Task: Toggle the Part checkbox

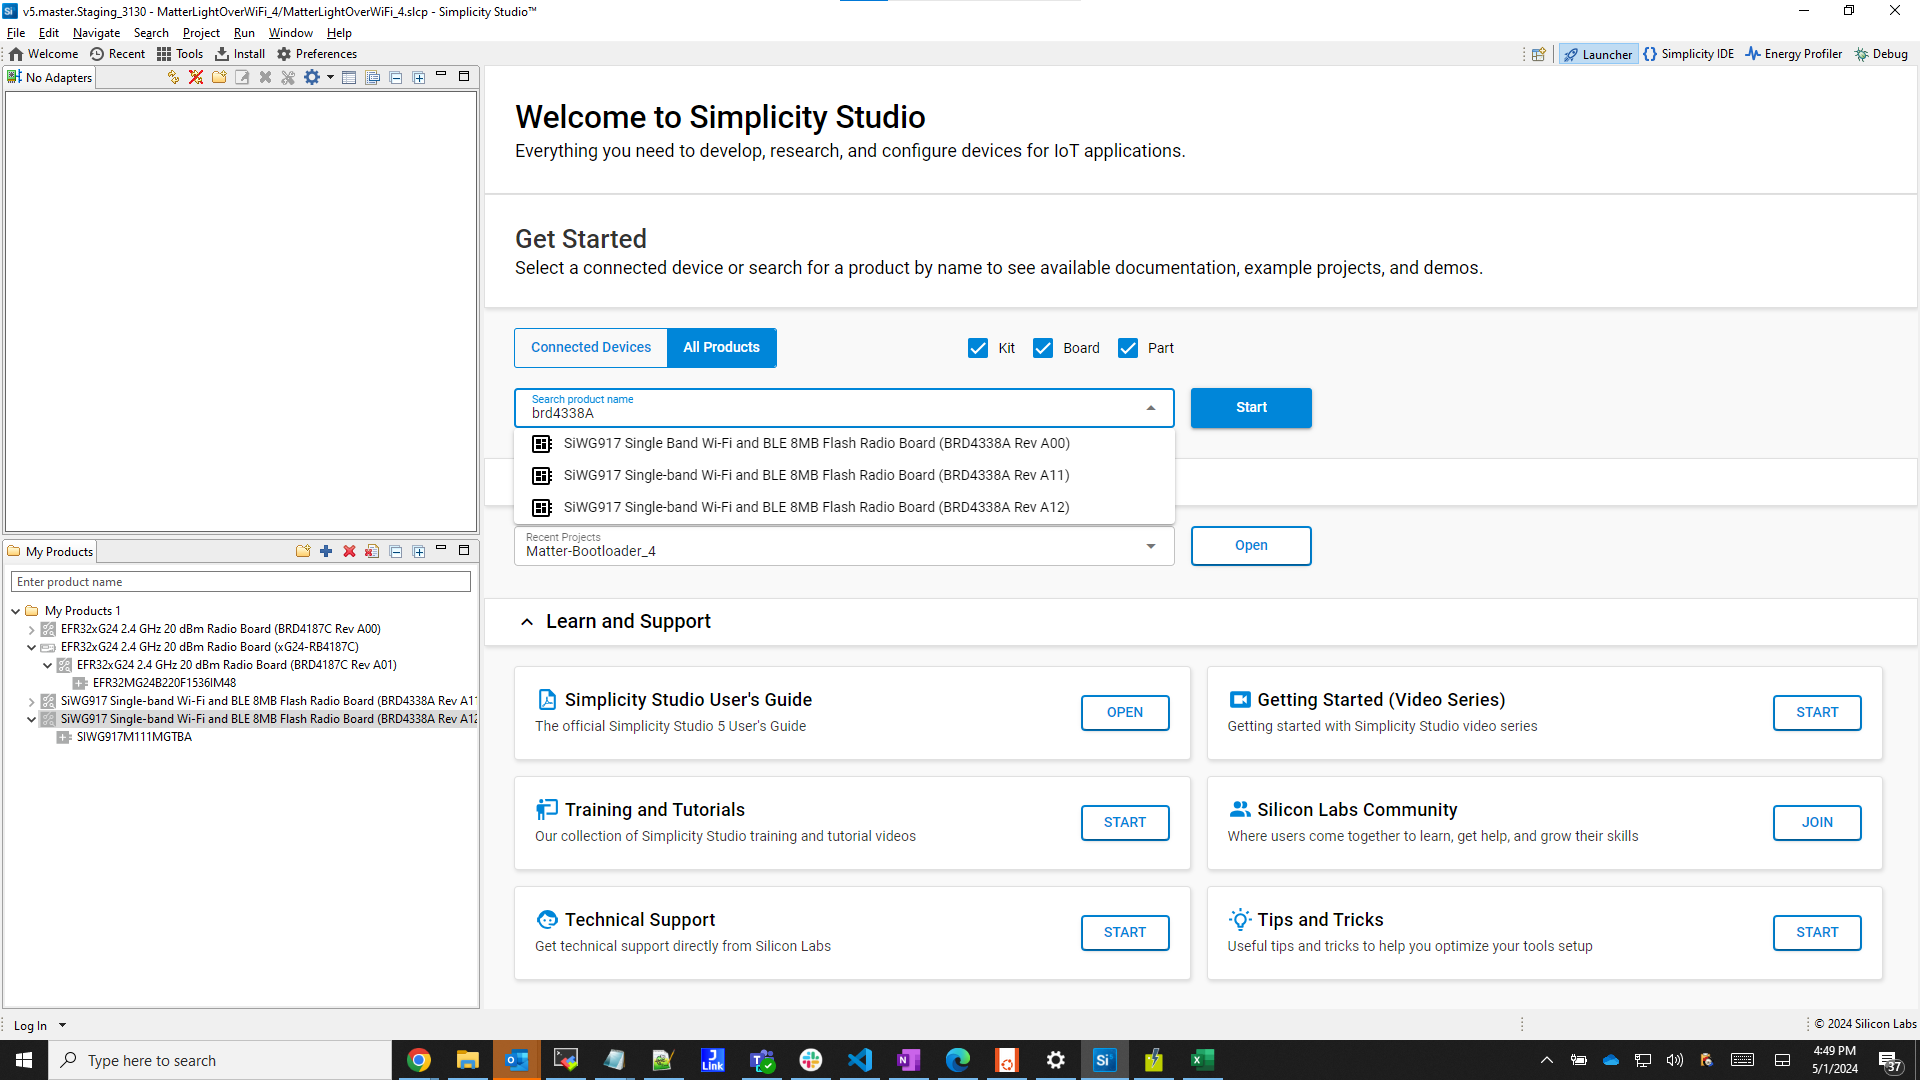Action: coord(1128,348)
